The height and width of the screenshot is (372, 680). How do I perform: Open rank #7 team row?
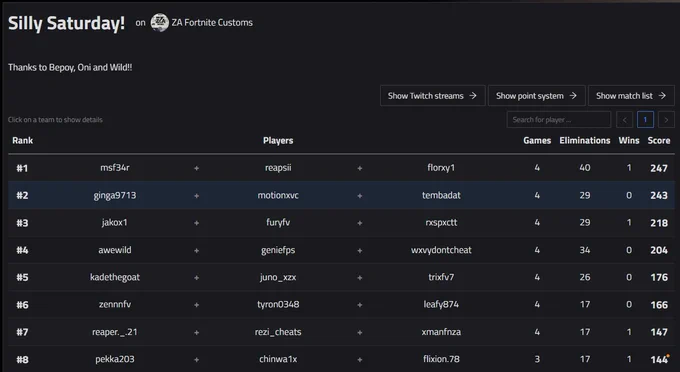coord(341,332)
